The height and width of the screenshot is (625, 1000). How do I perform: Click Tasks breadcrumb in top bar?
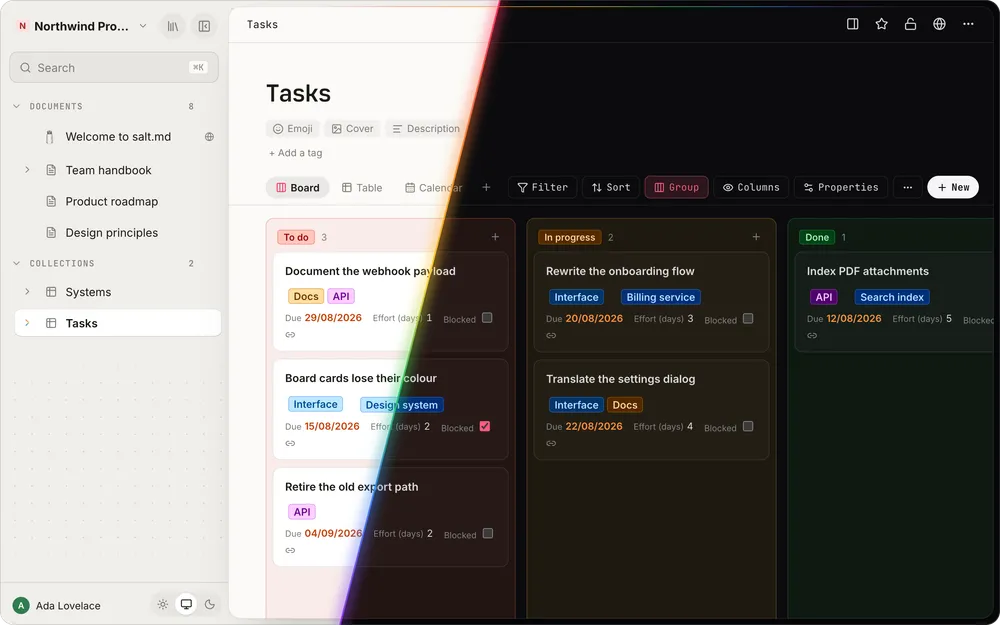tap(262, 24)
